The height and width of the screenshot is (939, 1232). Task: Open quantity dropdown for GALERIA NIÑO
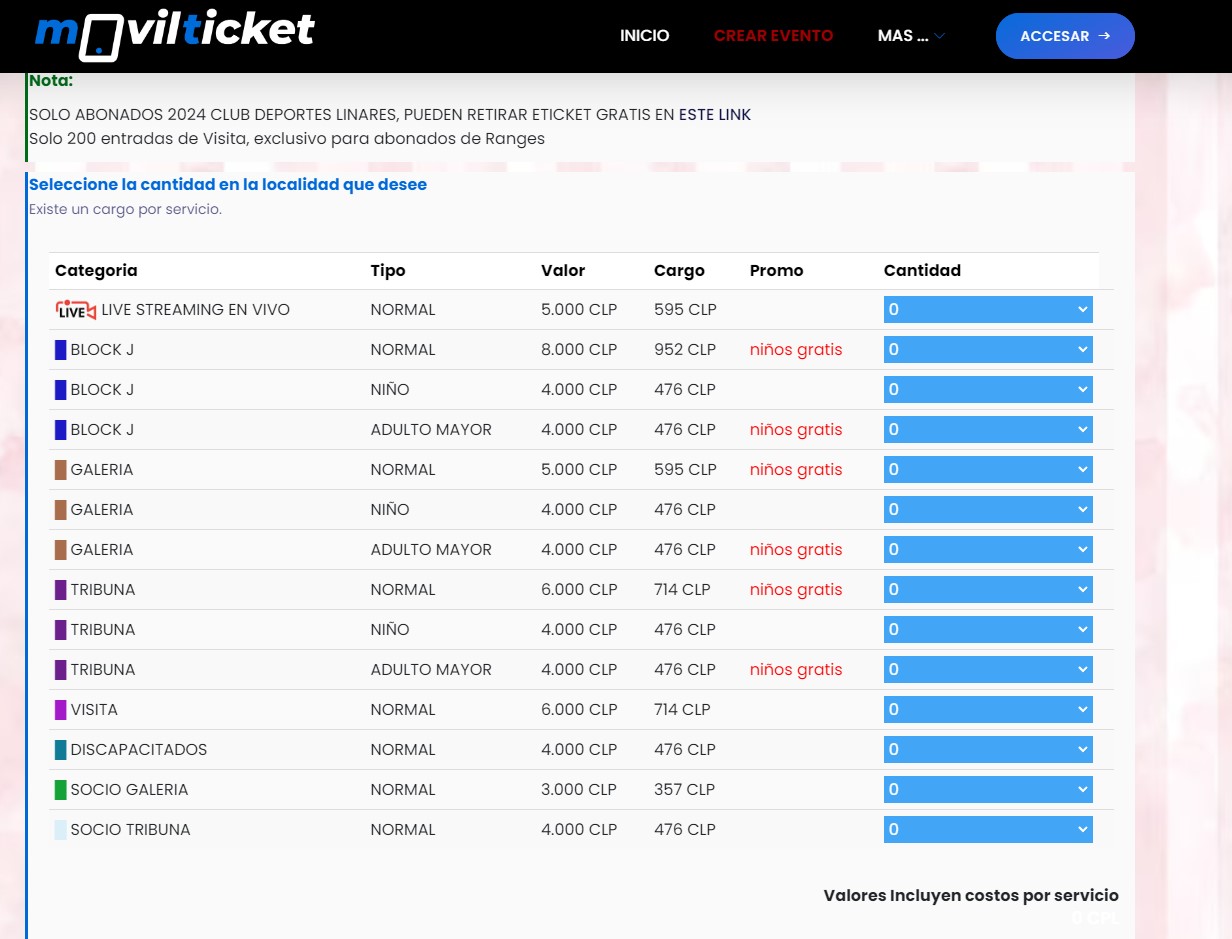point(988,510)
